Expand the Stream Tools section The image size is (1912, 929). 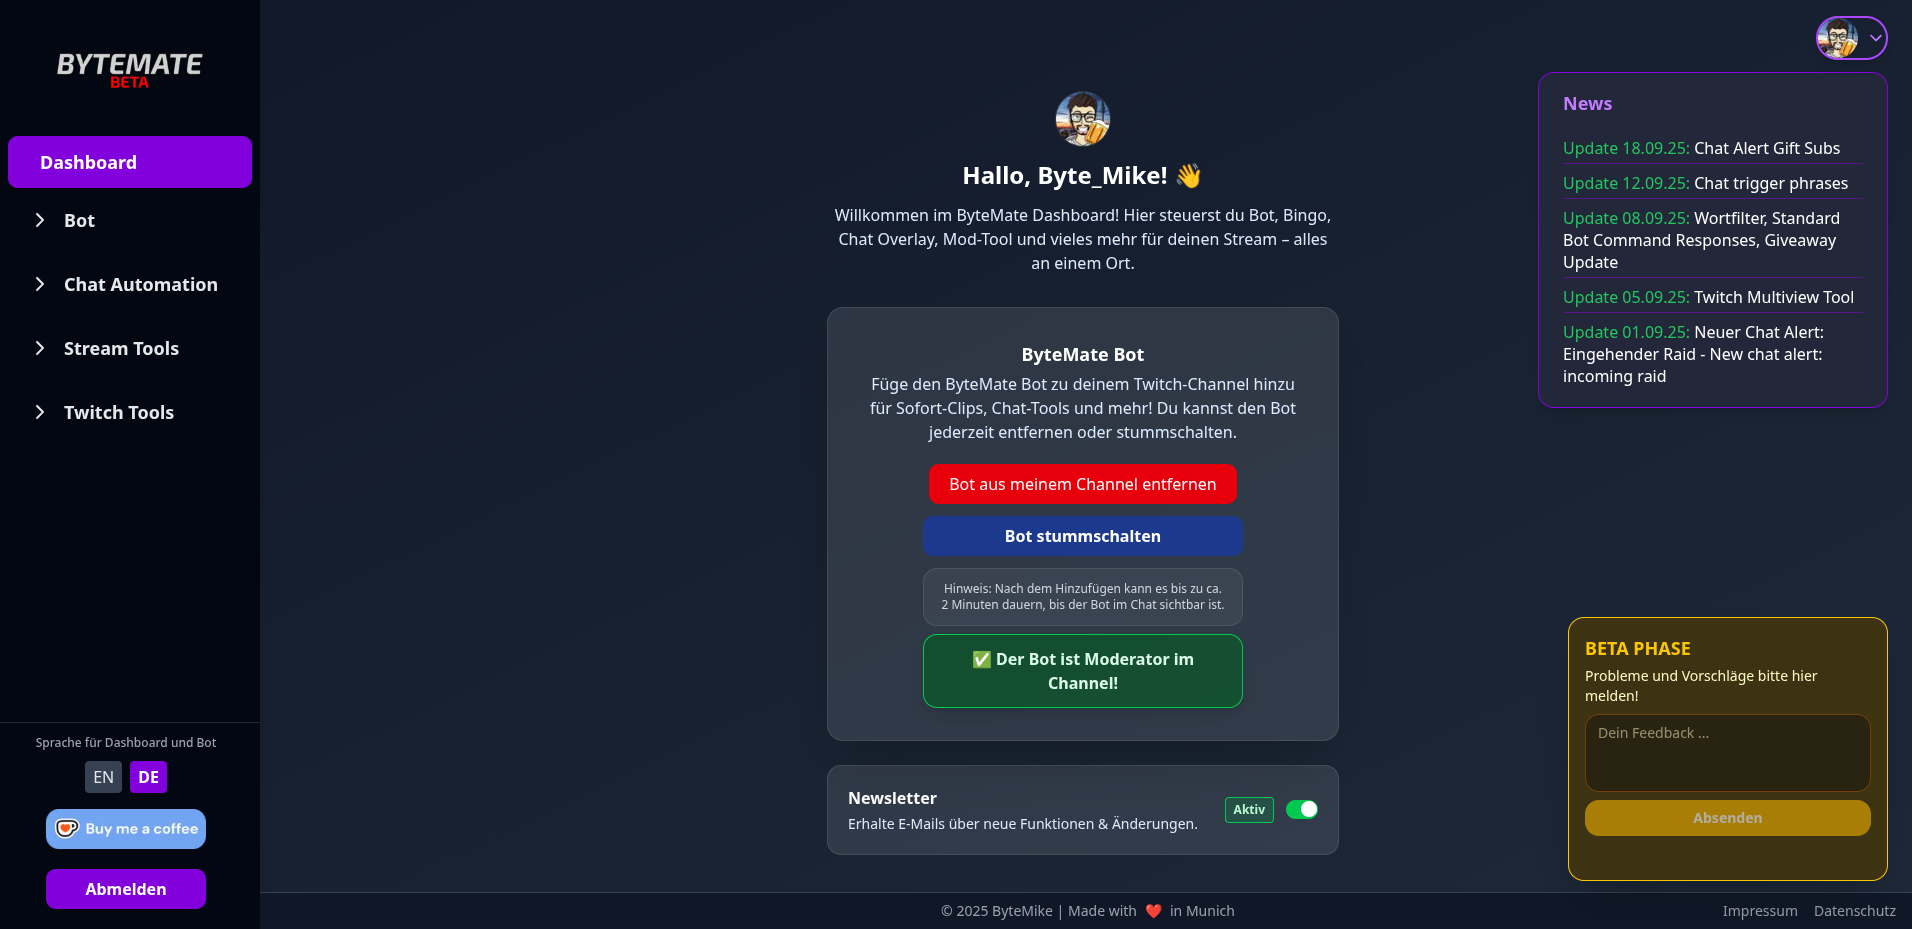coord(121,349)
